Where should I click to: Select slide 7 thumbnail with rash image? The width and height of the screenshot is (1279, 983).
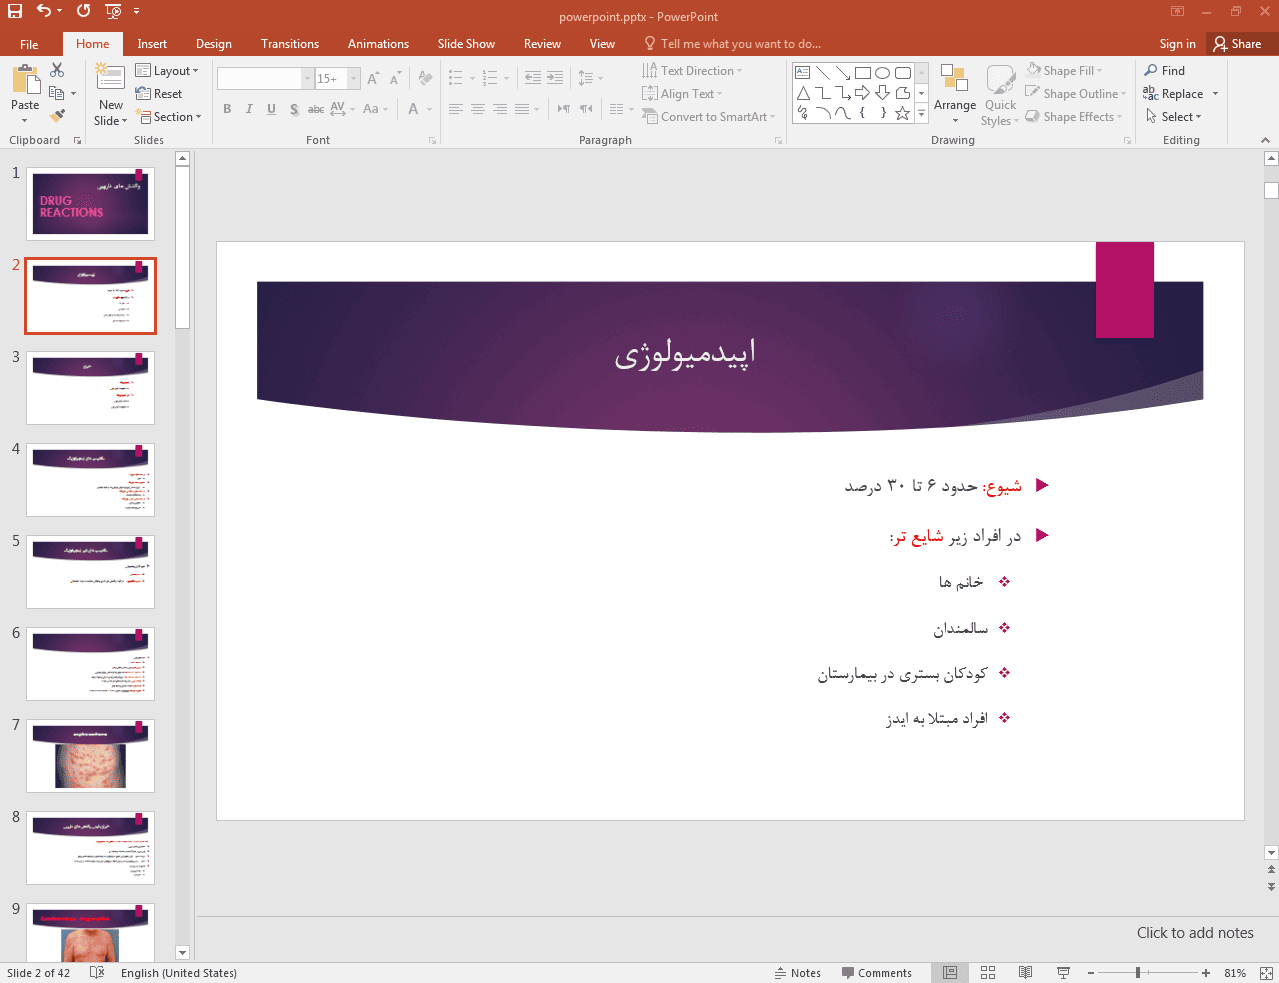tap(90, 756)
